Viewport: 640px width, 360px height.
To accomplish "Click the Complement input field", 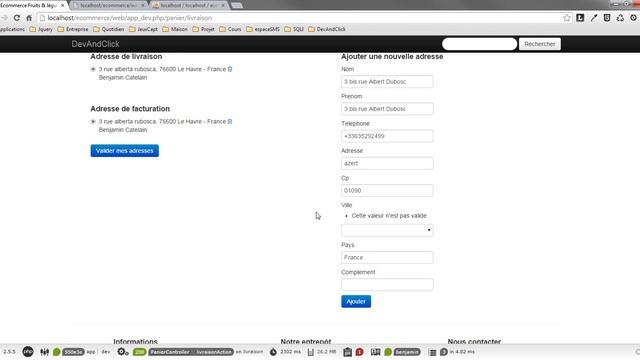I will (387, 284).
